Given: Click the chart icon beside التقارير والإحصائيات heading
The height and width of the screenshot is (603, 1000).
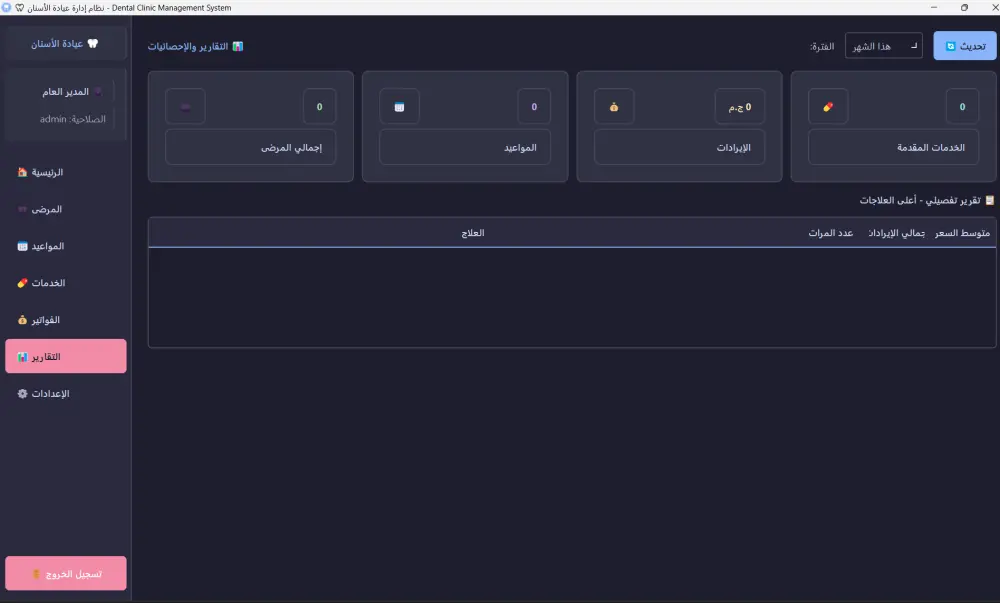Looking at the screenshot, I should pyautogui.click(x=238, y=47).
